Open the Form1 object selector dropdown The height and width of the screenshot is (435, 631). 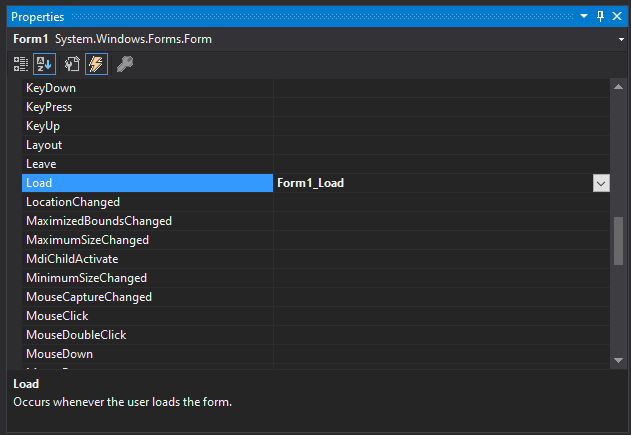click(620, 39)
